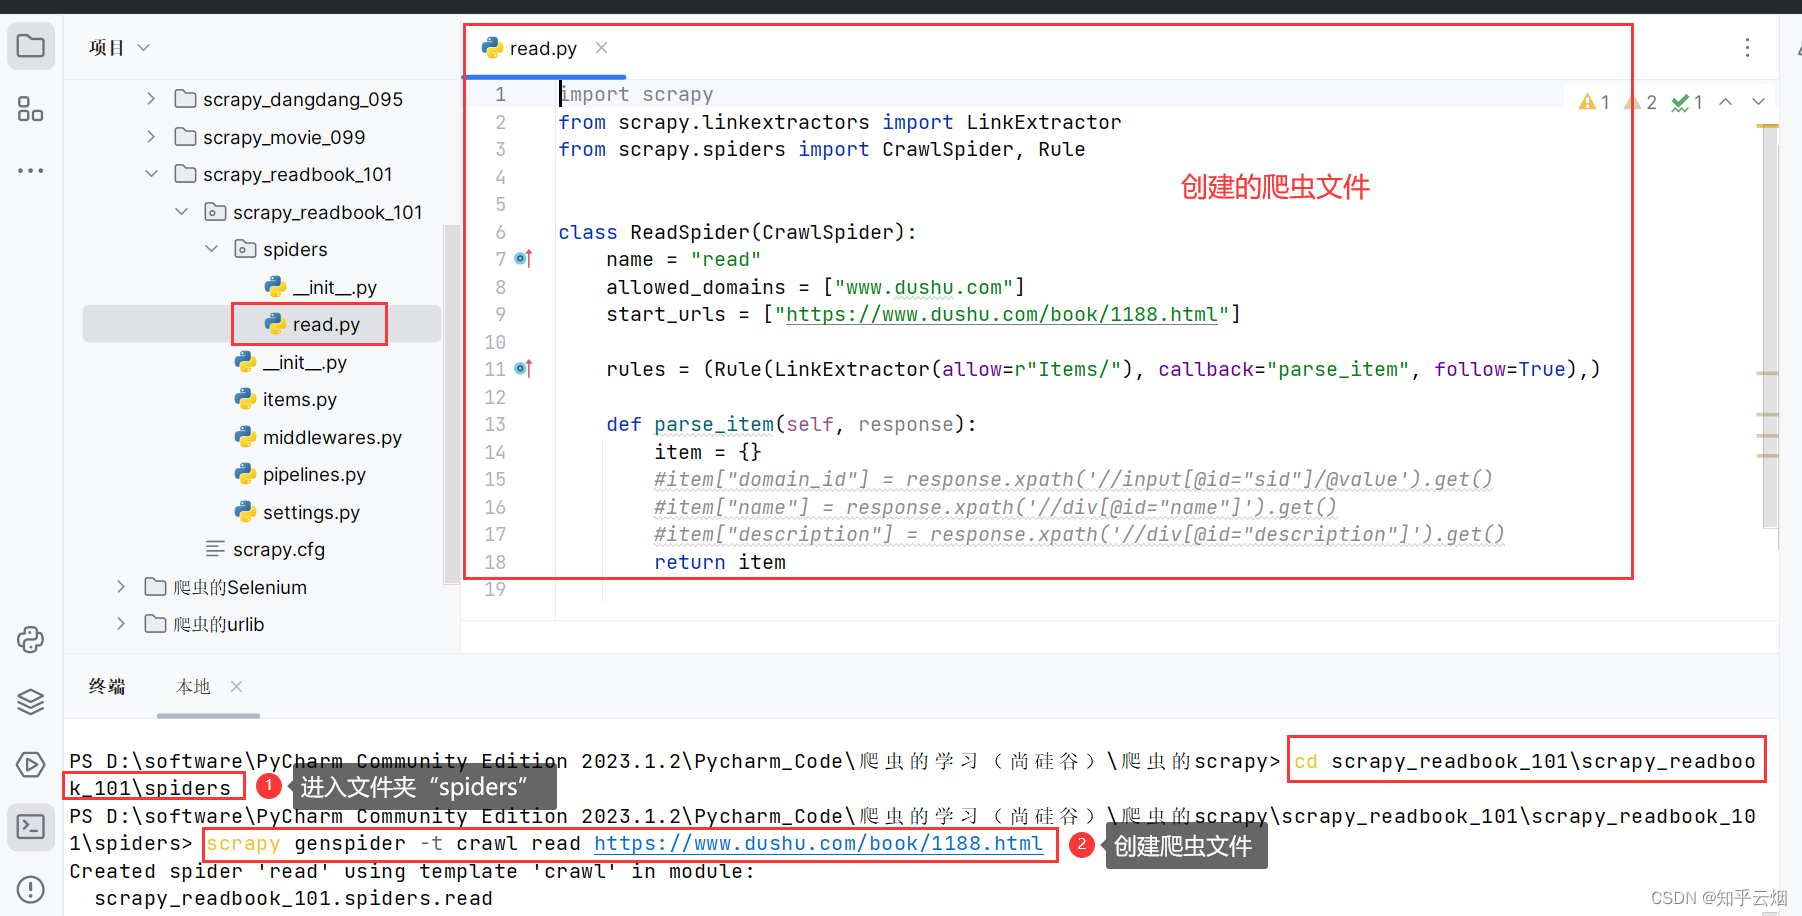Open start_urls dushu.com link in code
1802x916 pixels.
point(1002,314)
